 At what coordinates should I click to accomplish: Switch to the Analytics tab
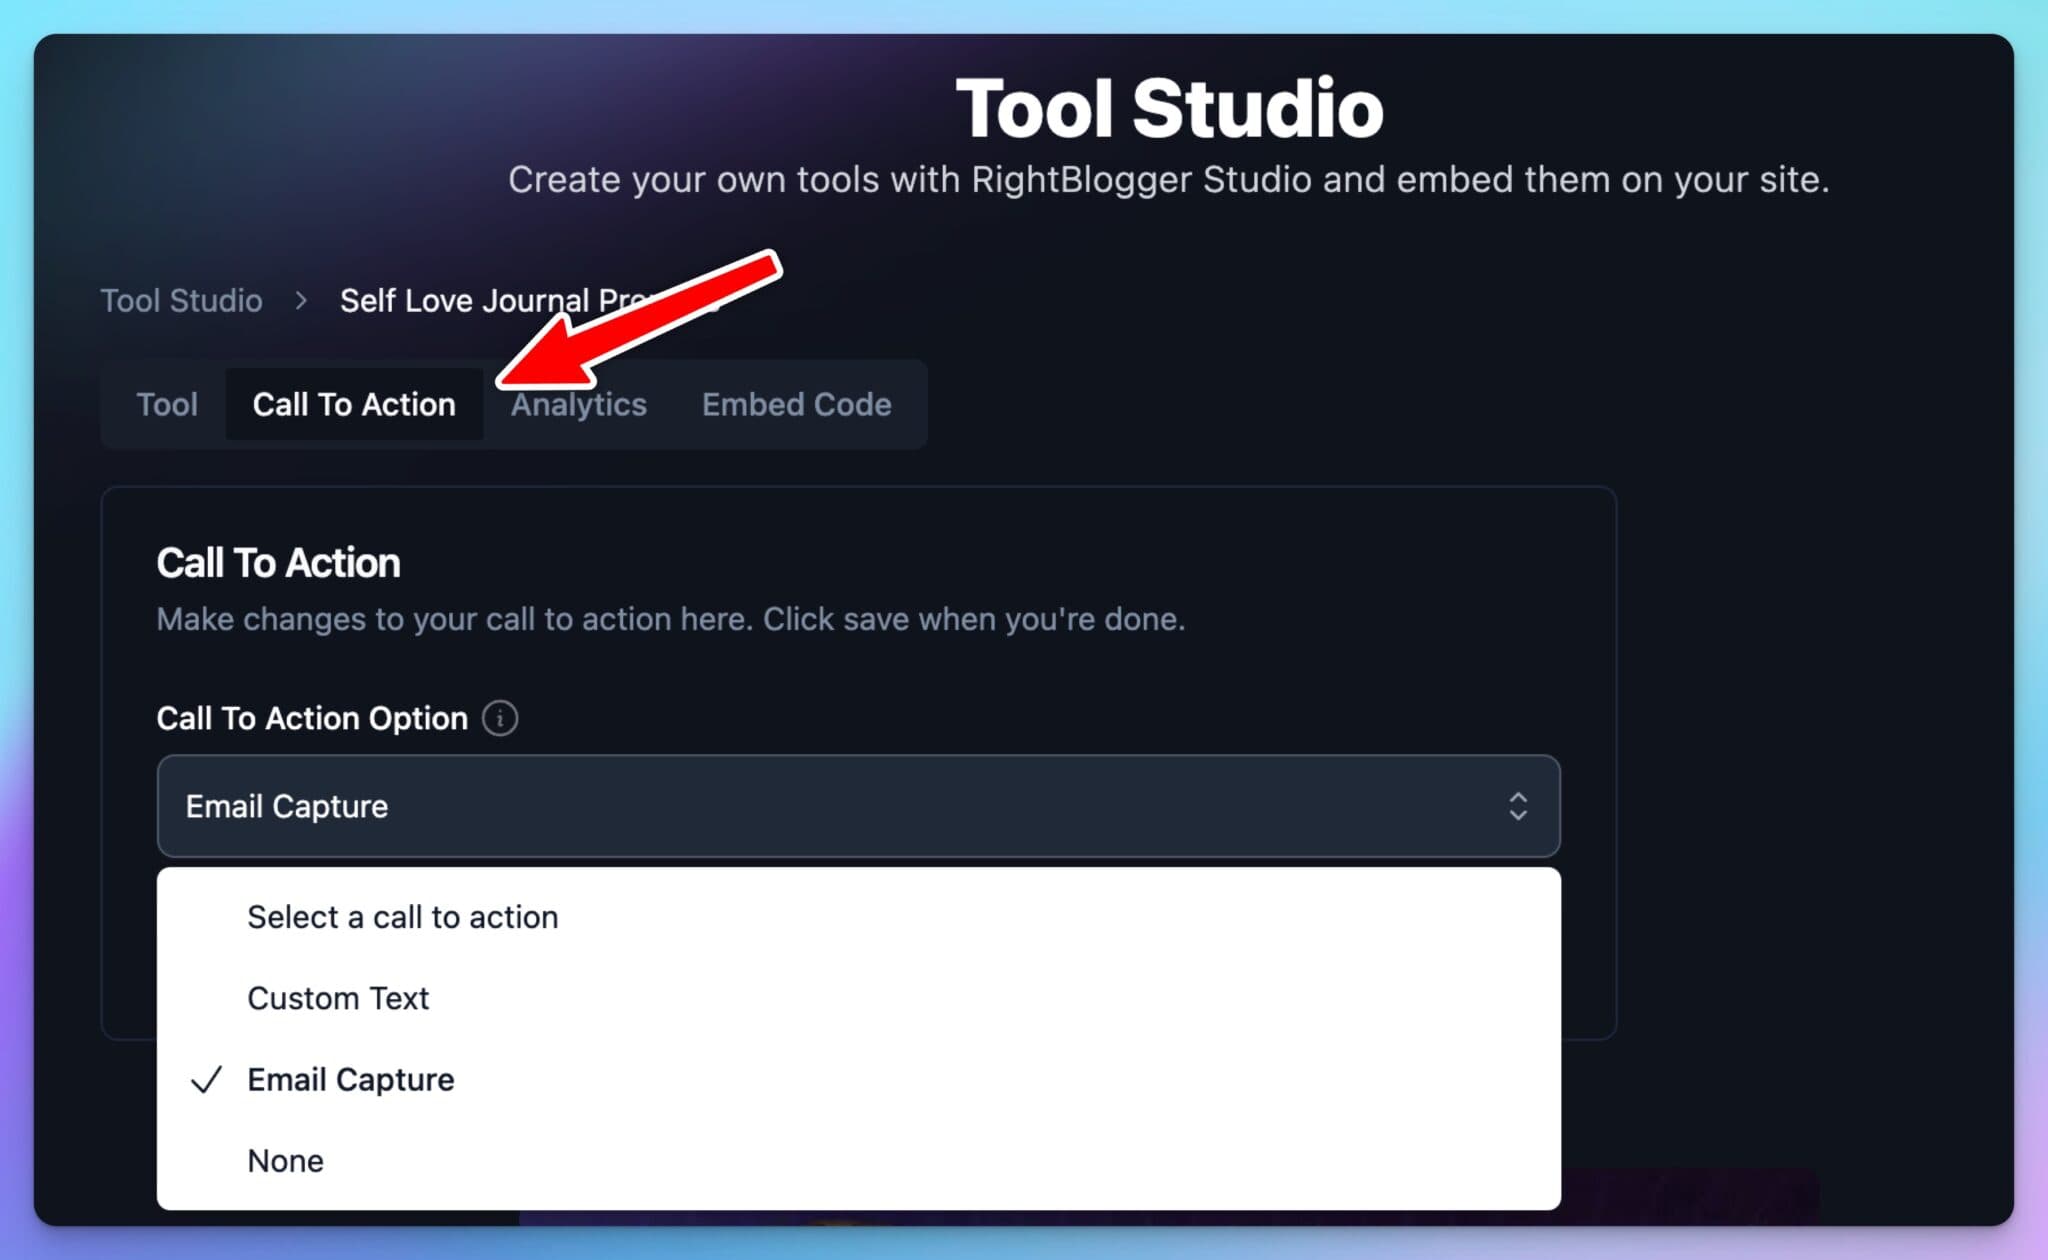coord(579,404)
